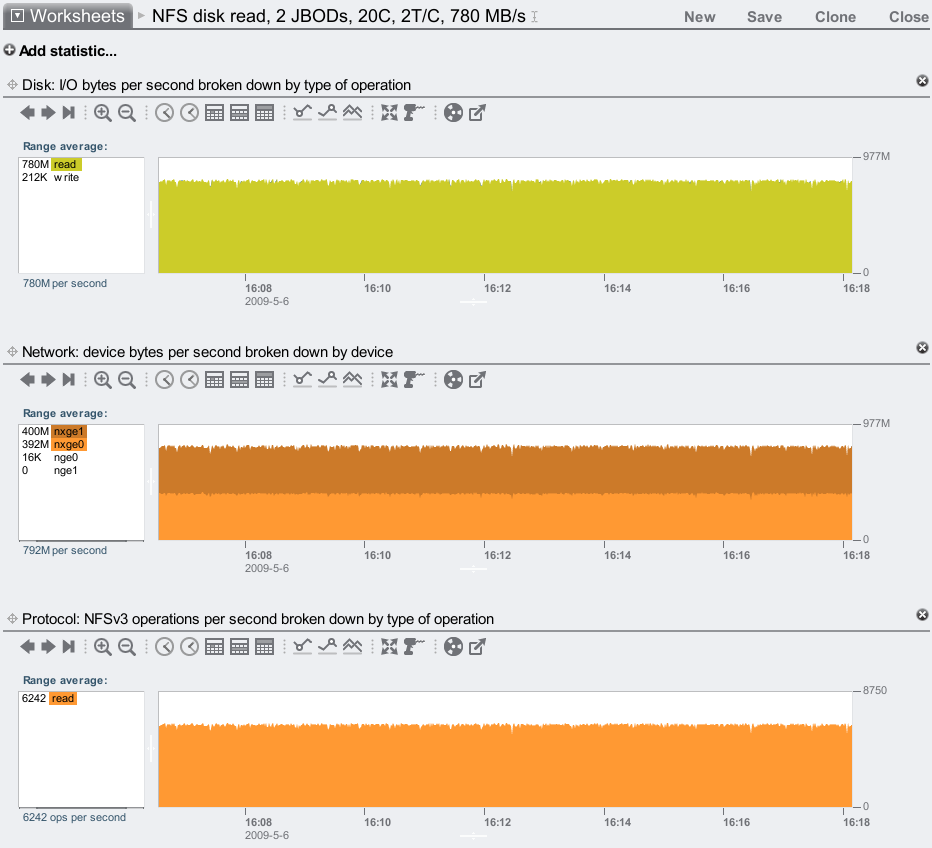
Task: Clone this worksheet
Action: (835, 17)
